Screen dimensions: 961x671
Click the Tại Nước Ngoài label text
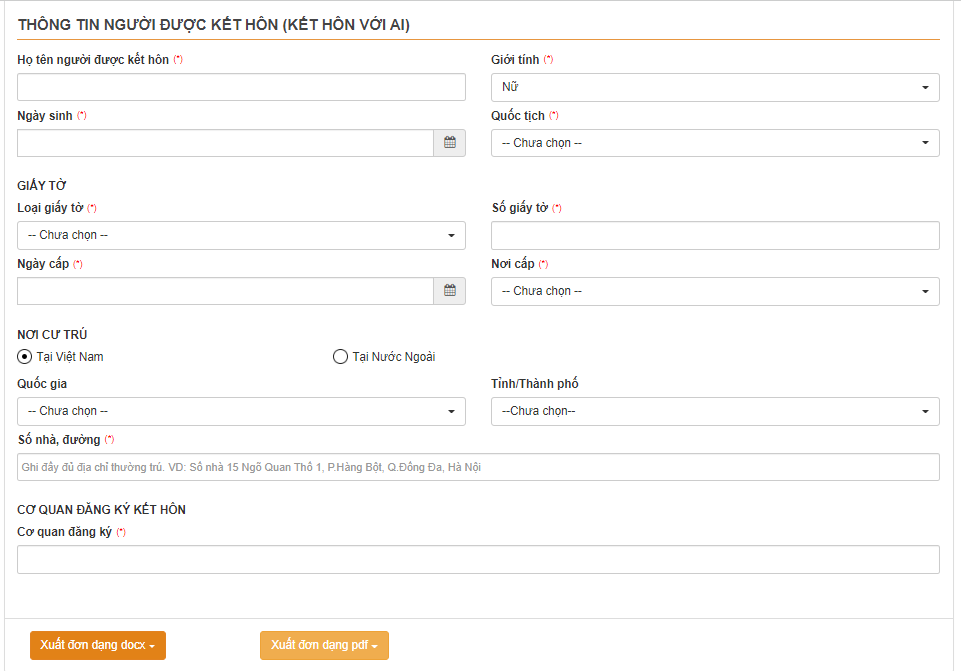pyautogui.click(x=394, y=357)
